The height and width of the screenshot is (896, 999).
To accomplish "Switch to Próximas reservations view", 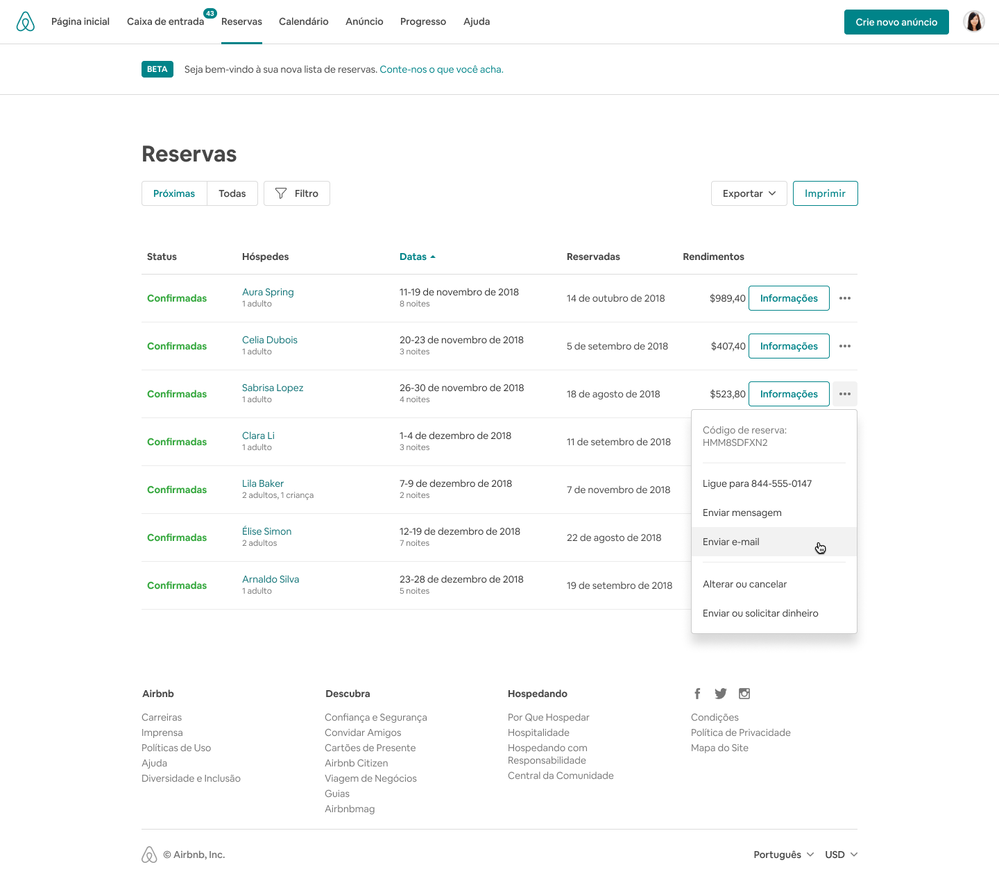I will click(x=174, y=193).
